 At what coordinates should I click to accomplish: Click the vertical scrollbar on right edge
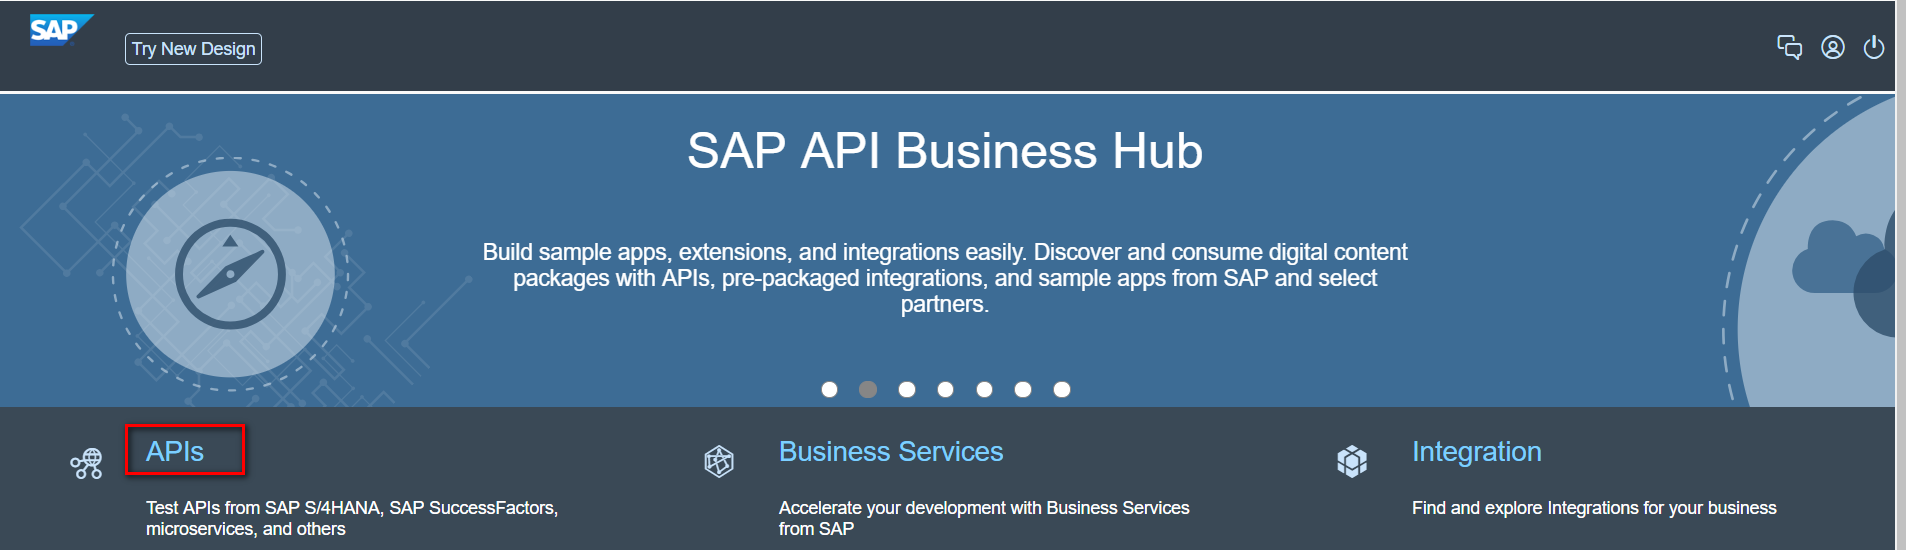(x=1900, y=275)
